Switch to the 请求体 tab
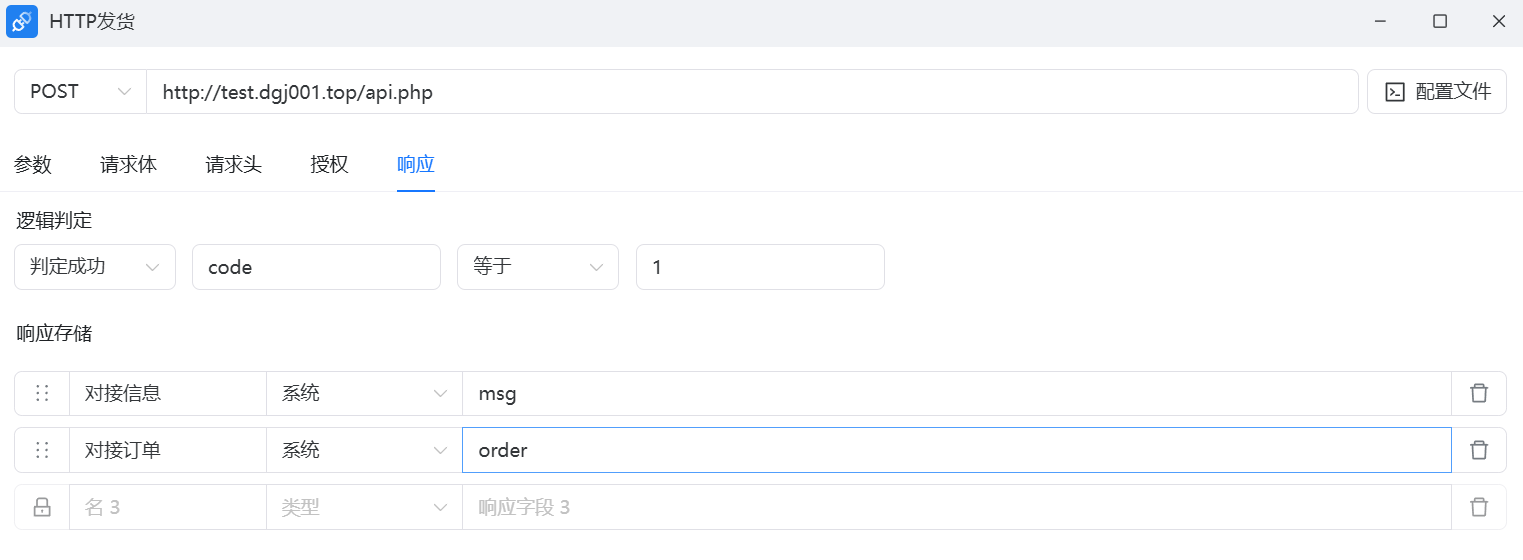 pyautogui.click(x=129, y=165)
